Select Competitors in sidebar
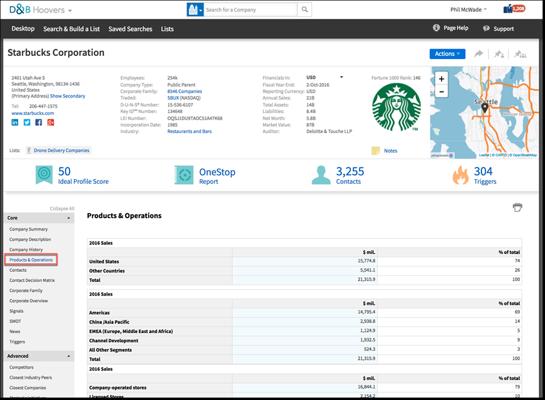545x400 pixels. (22, 367)
